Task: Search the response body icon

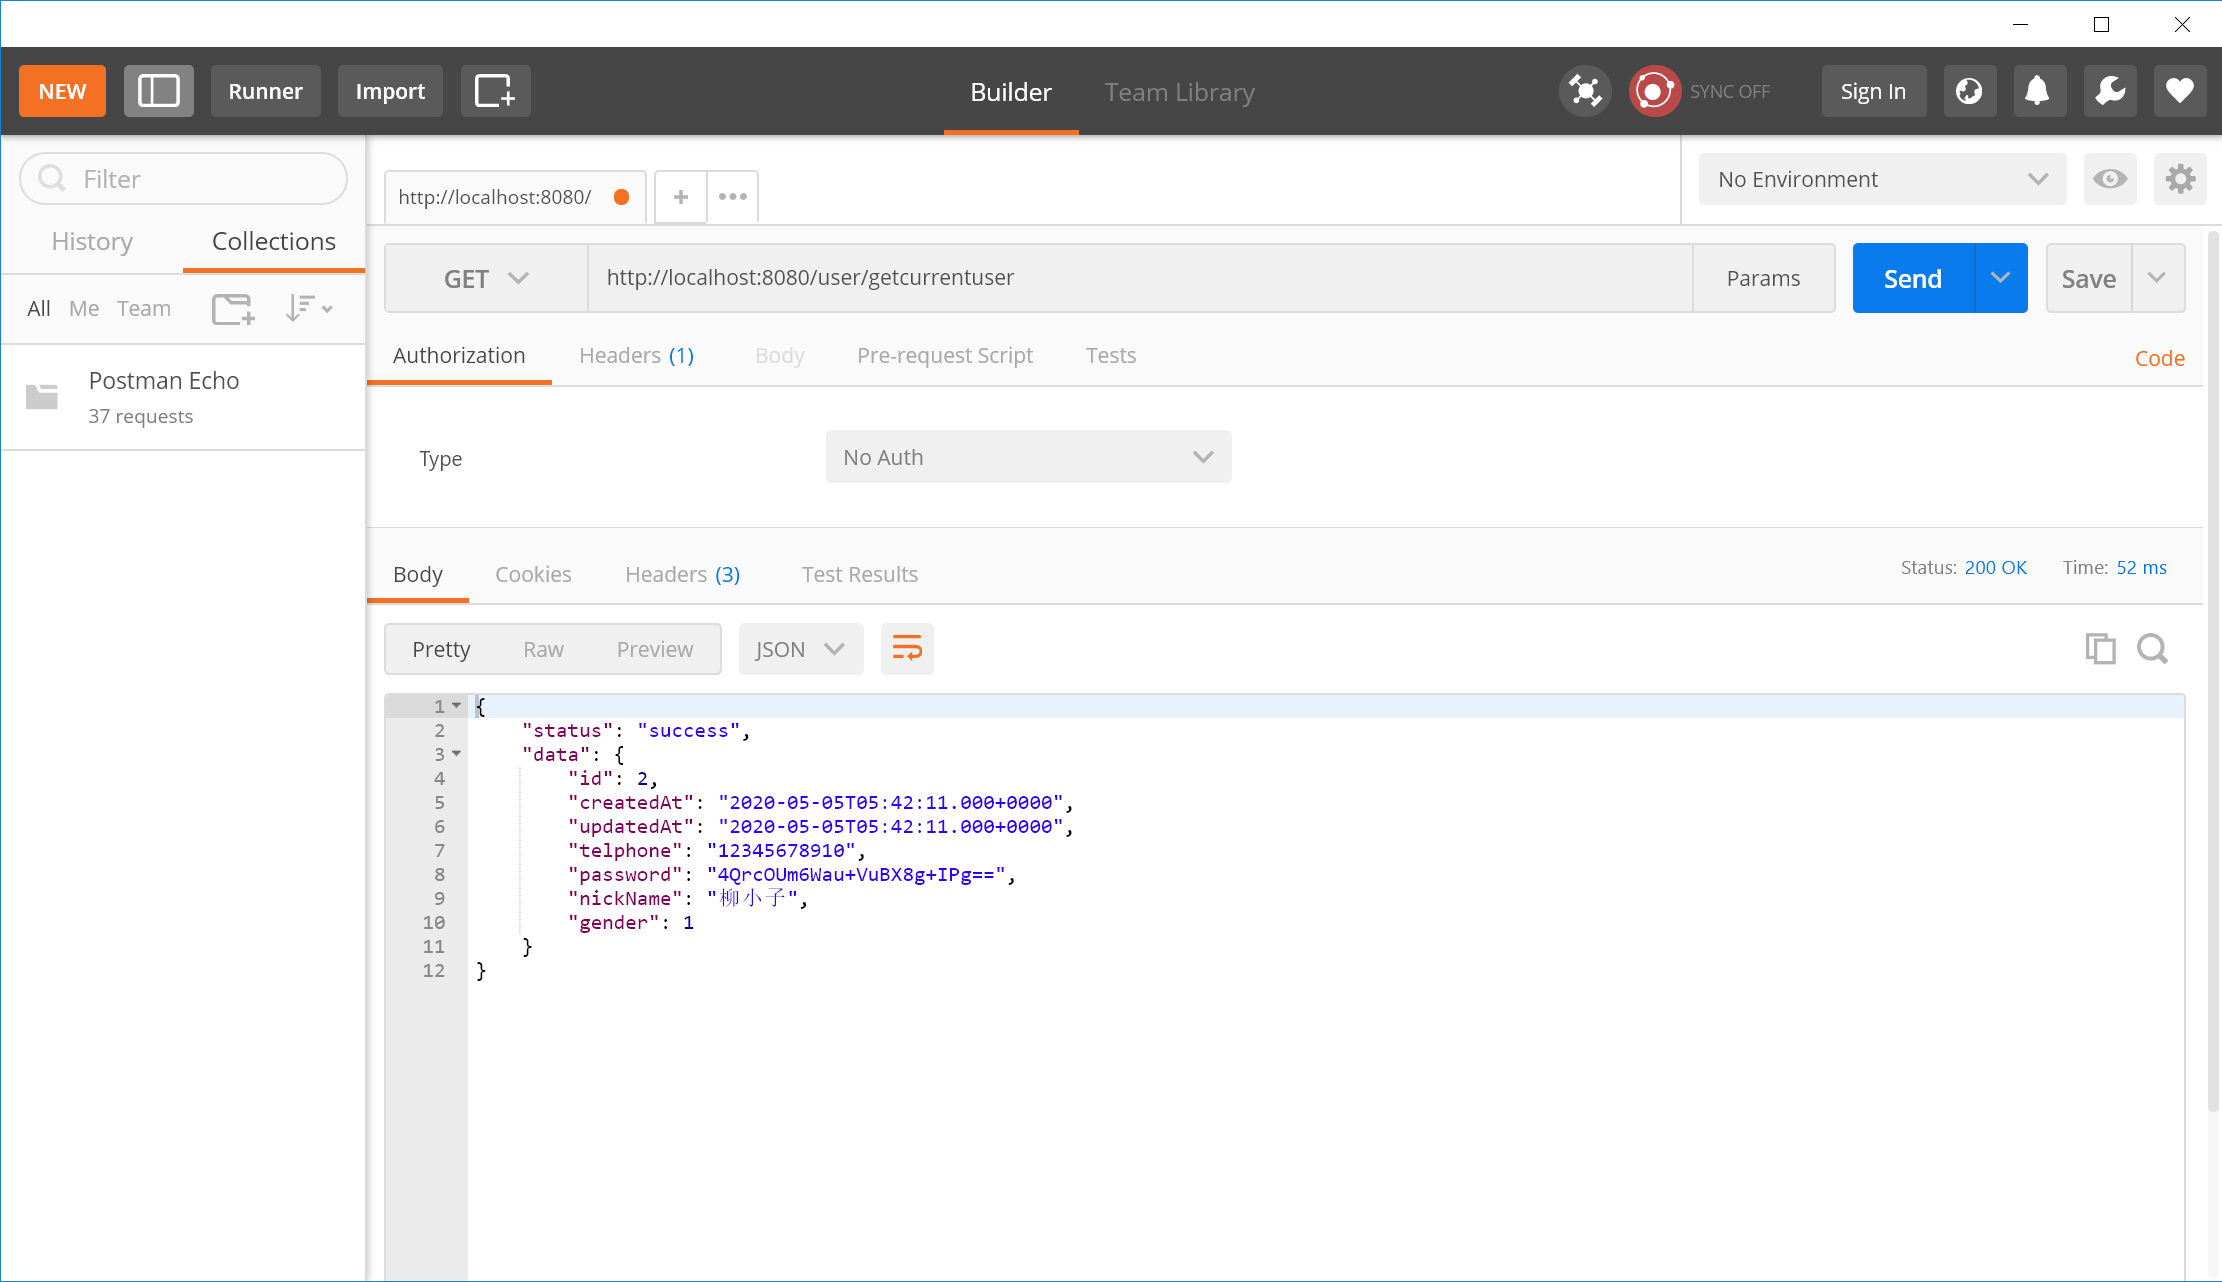Action: click(2152, 649)
